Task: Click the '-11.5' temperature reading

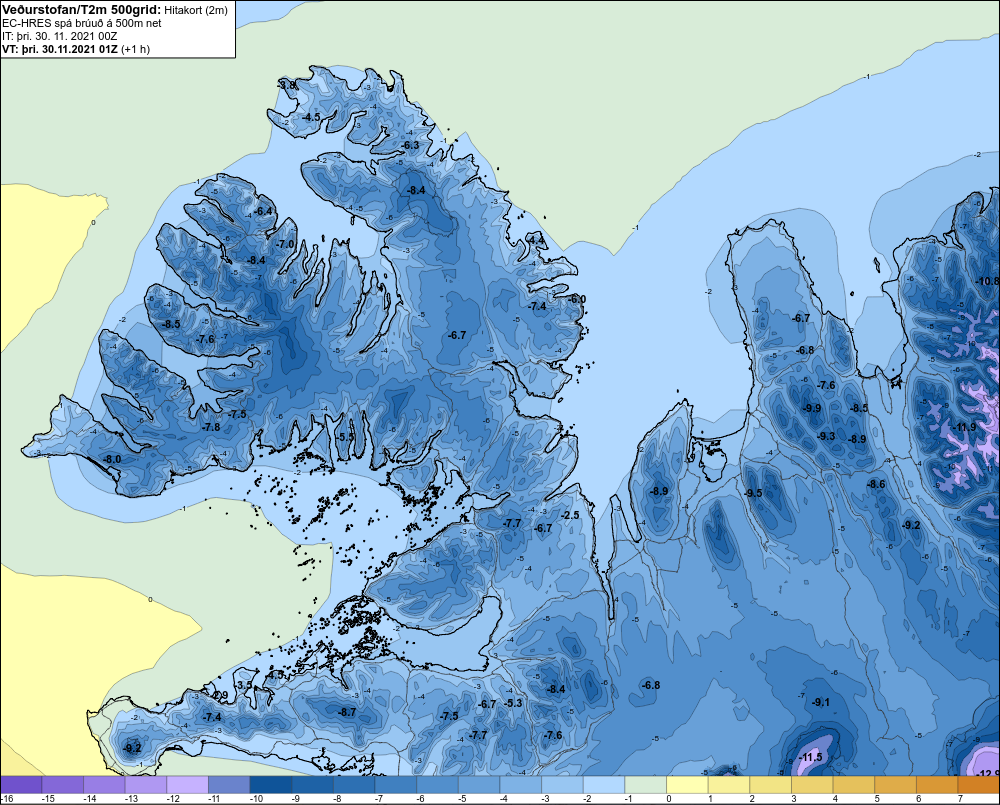Action: pyautogui.click(x=811, y=757)
